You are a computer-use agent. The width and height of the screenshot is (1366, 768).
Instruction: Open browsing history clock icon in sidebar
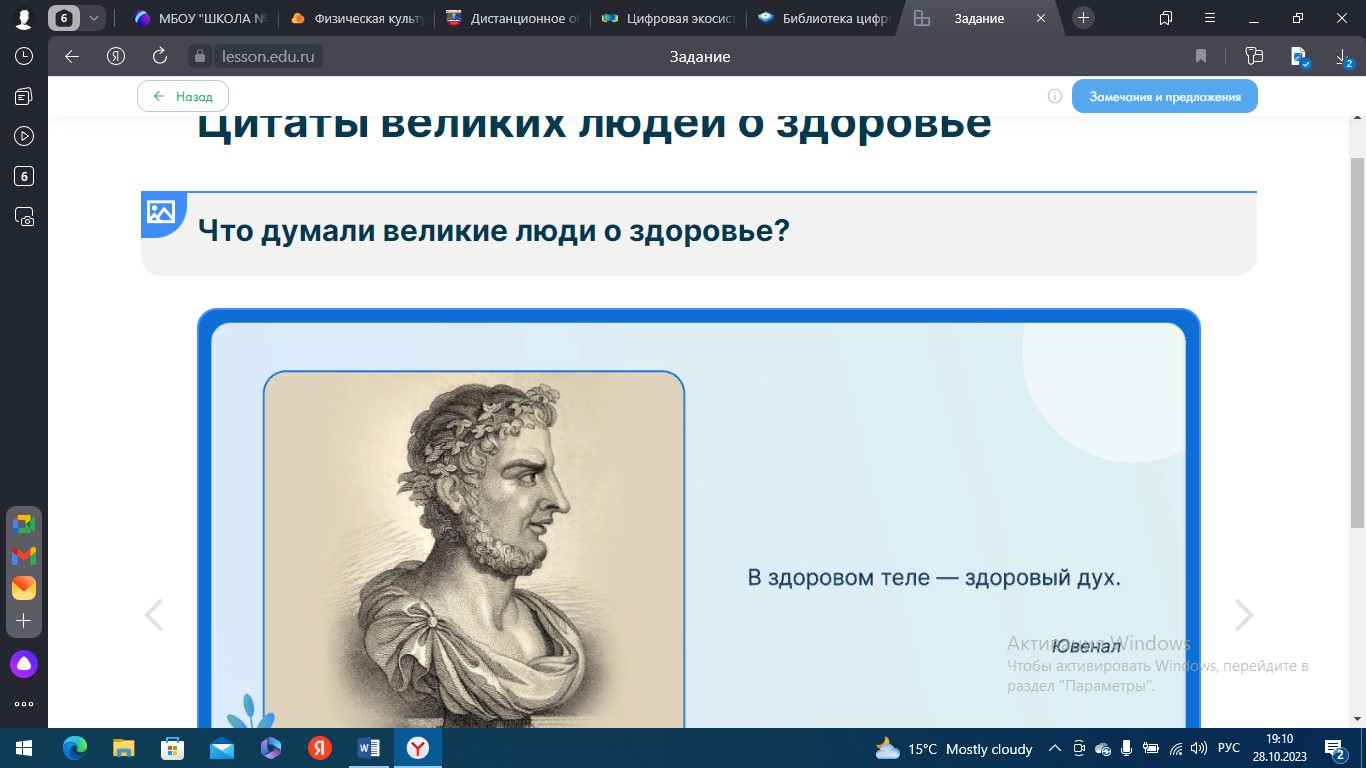(24, 56)
